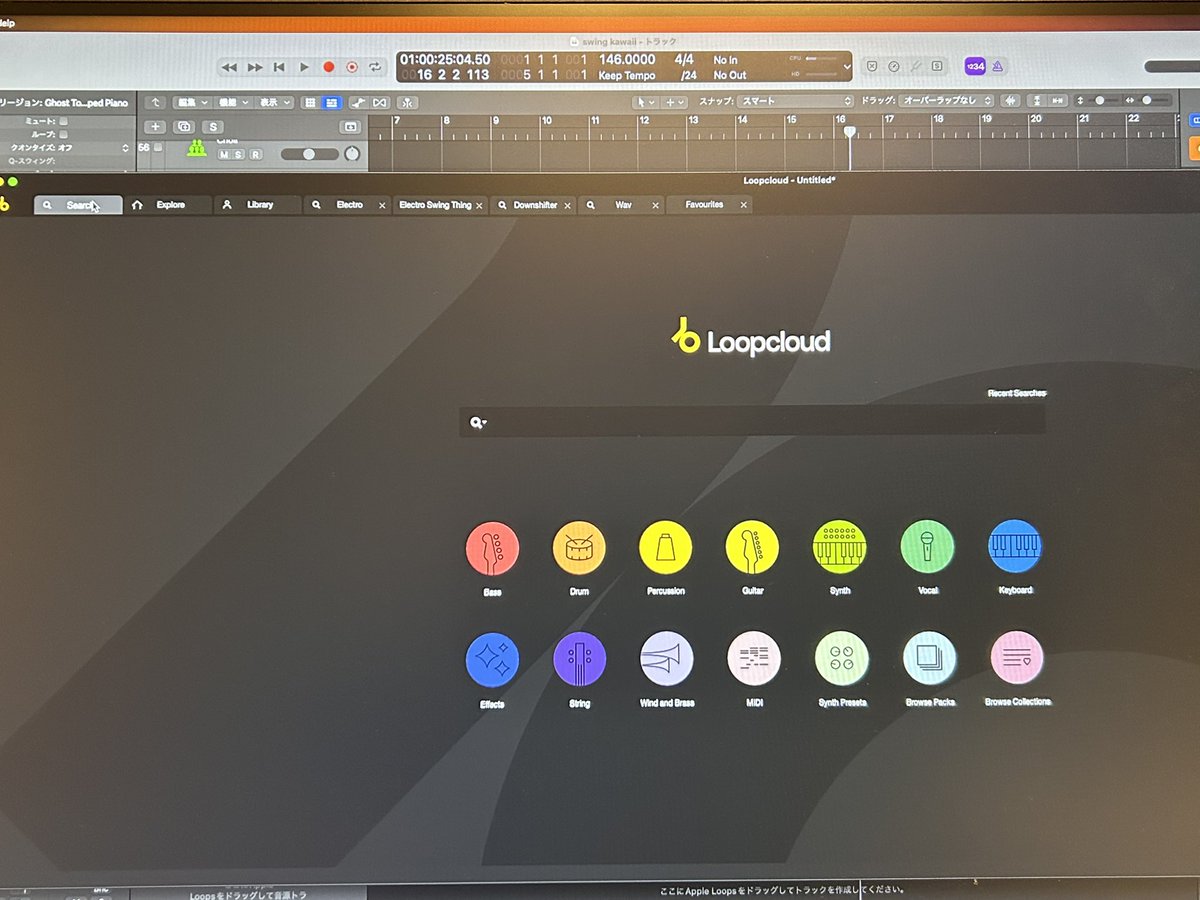Open the Keyboard category

coord(1015,546)
